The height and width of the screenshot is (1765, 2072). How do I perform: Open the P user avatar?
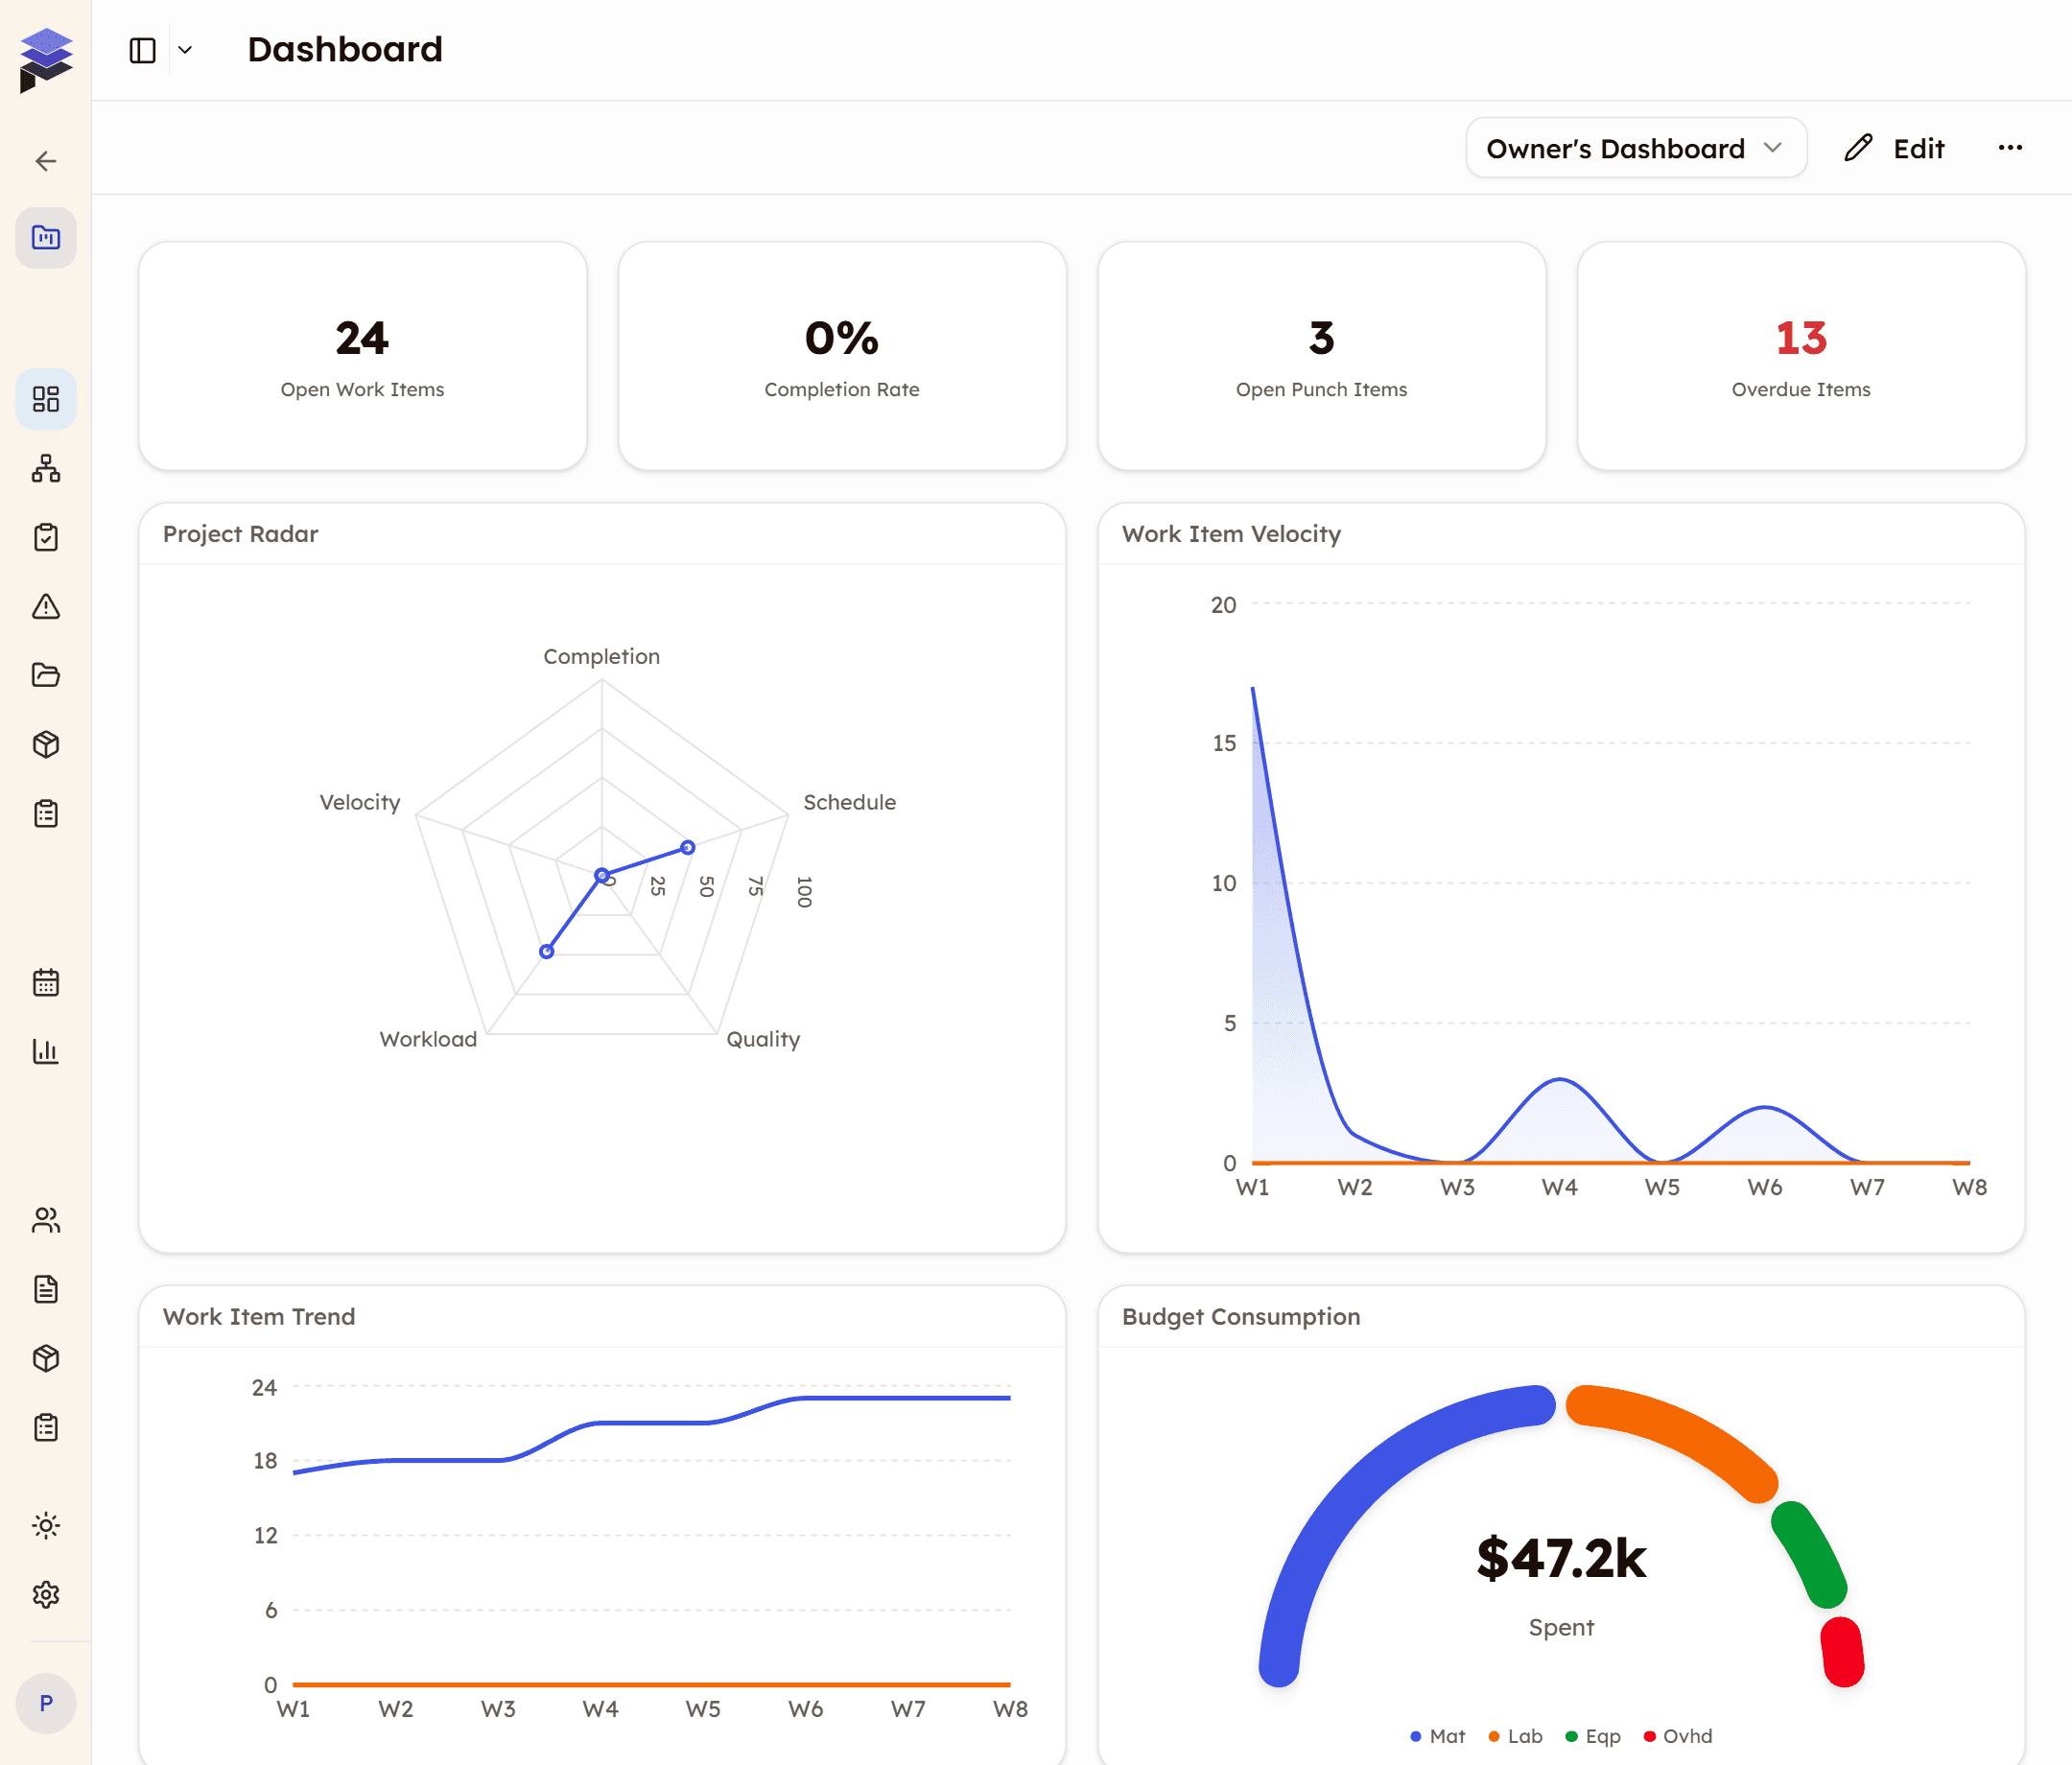coord(46,1703)
